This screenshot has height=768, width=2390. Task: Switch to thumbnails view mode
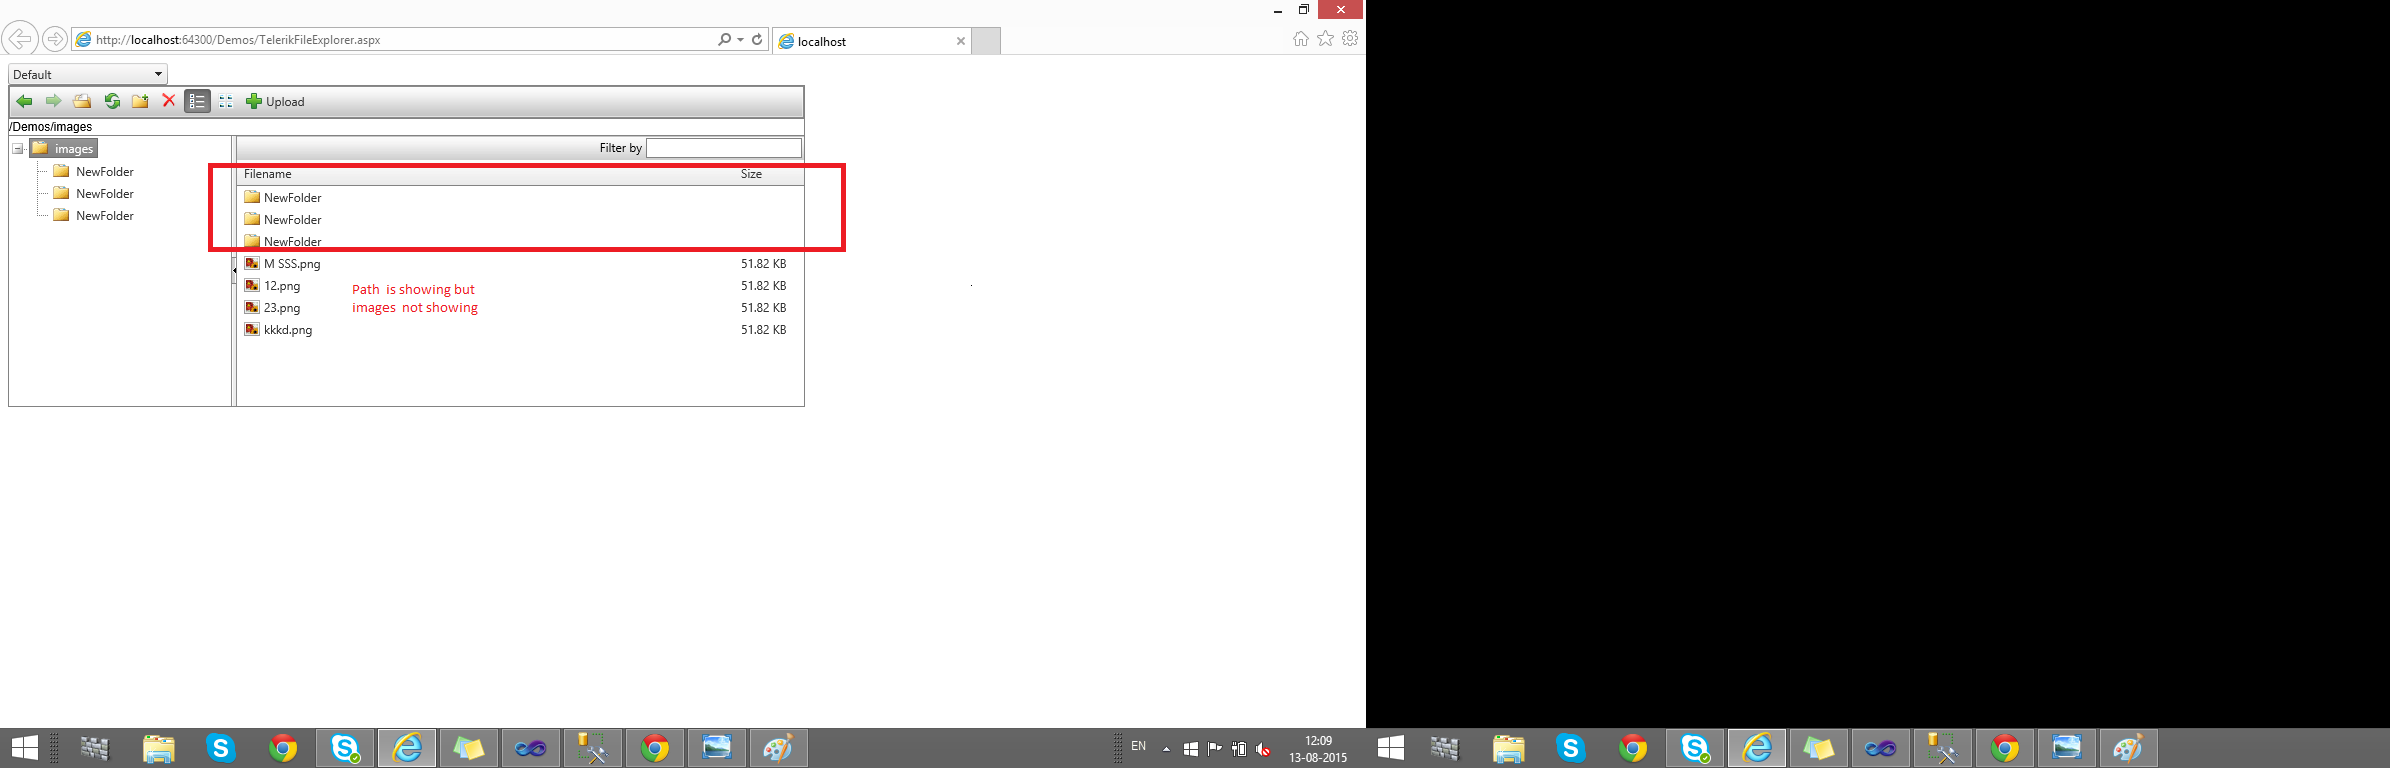[x=226, y=101]
